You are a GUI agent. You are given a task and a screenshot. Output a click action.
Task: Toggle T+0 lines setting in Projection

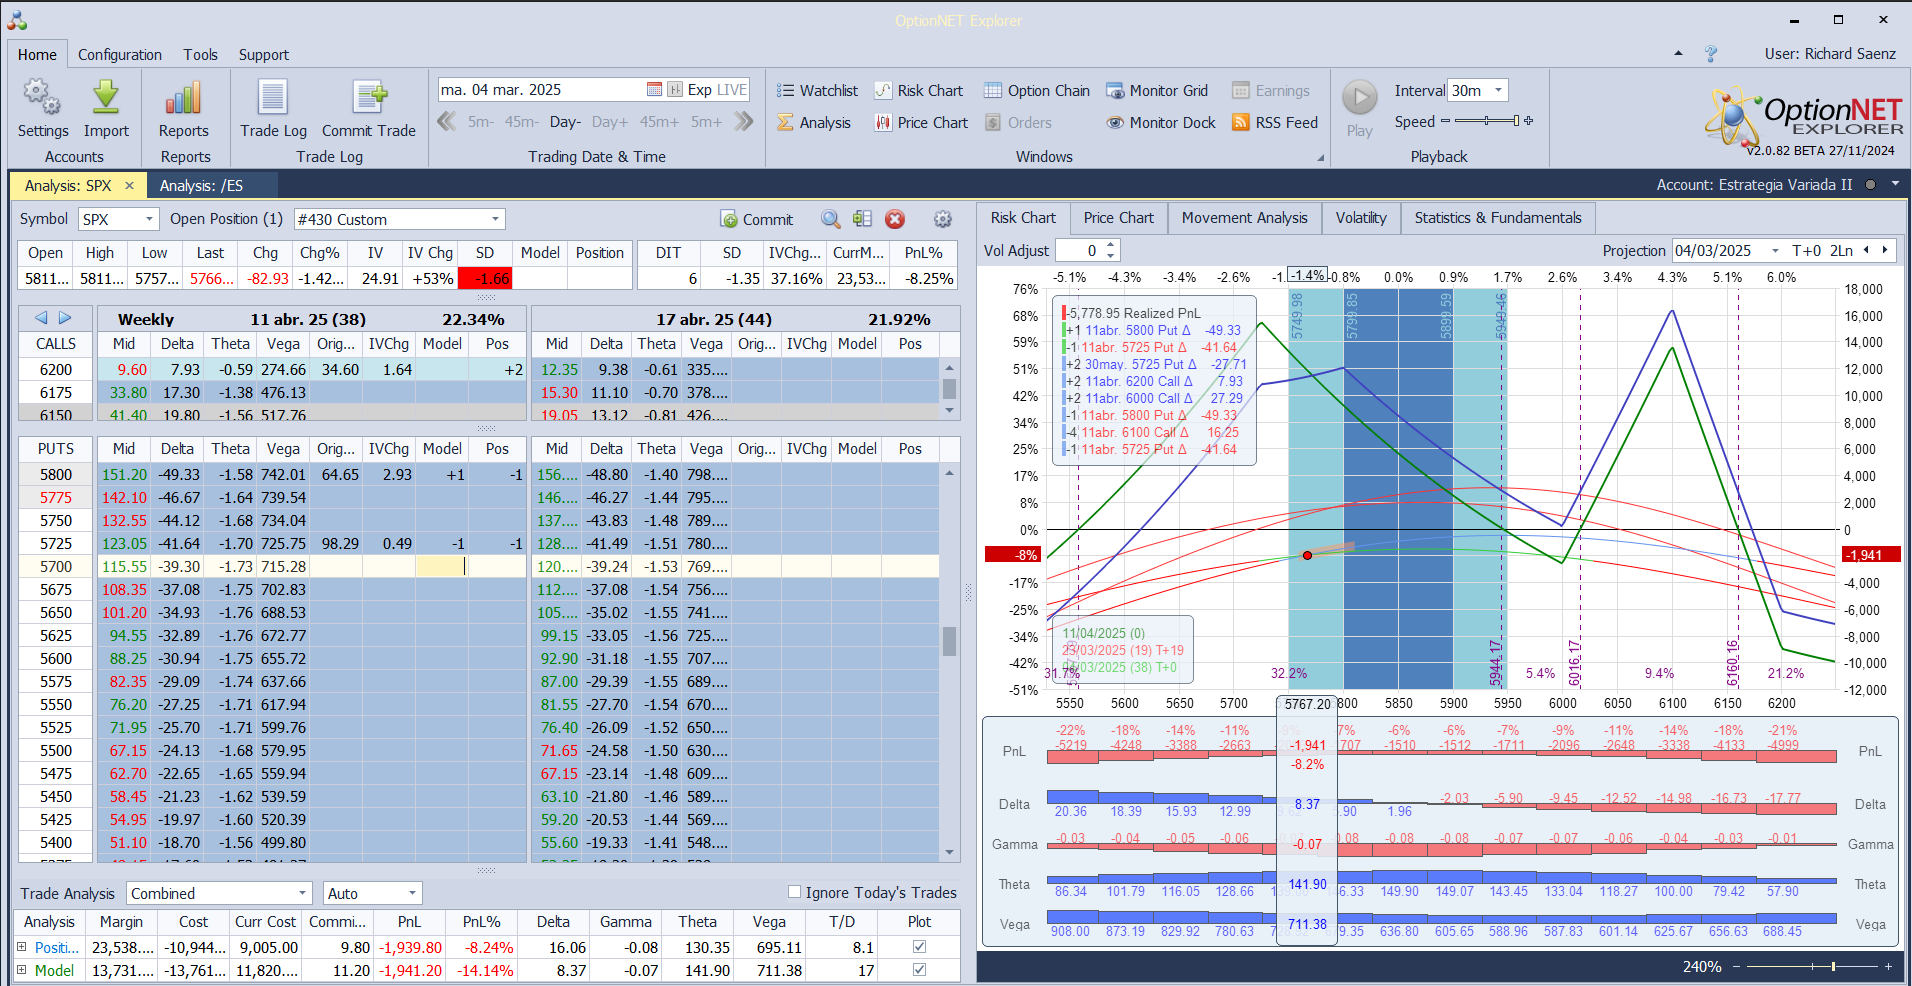click(x=1807, y=251)
